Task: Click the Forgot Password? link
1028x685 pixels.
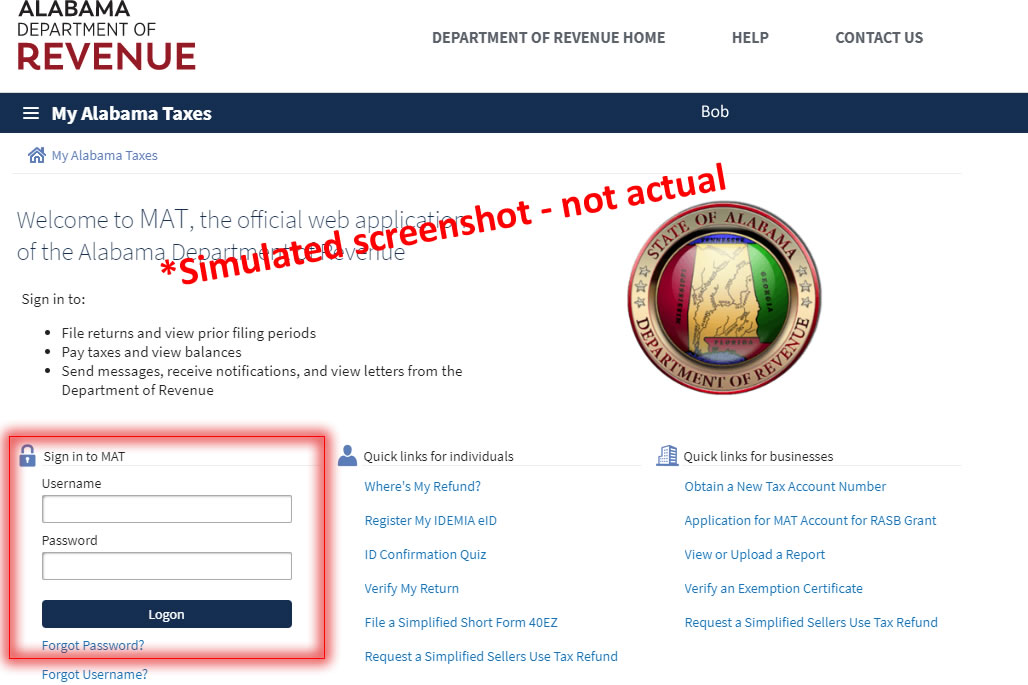Action: pos(93,645)
